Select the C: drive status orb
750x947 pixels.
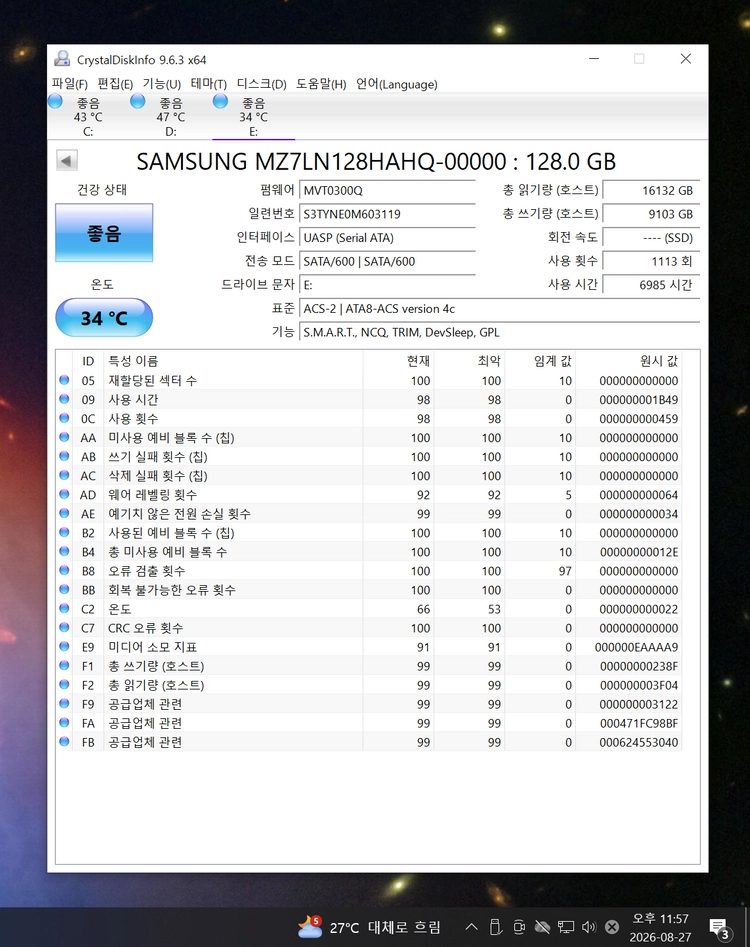(x=55, y=101)
